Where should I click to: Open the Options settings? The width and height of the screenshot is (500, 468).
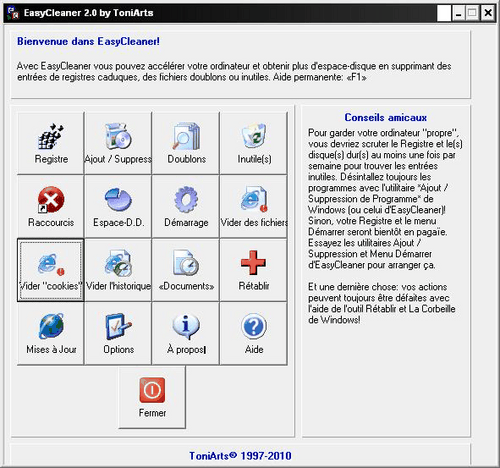(x=118, y=333)
